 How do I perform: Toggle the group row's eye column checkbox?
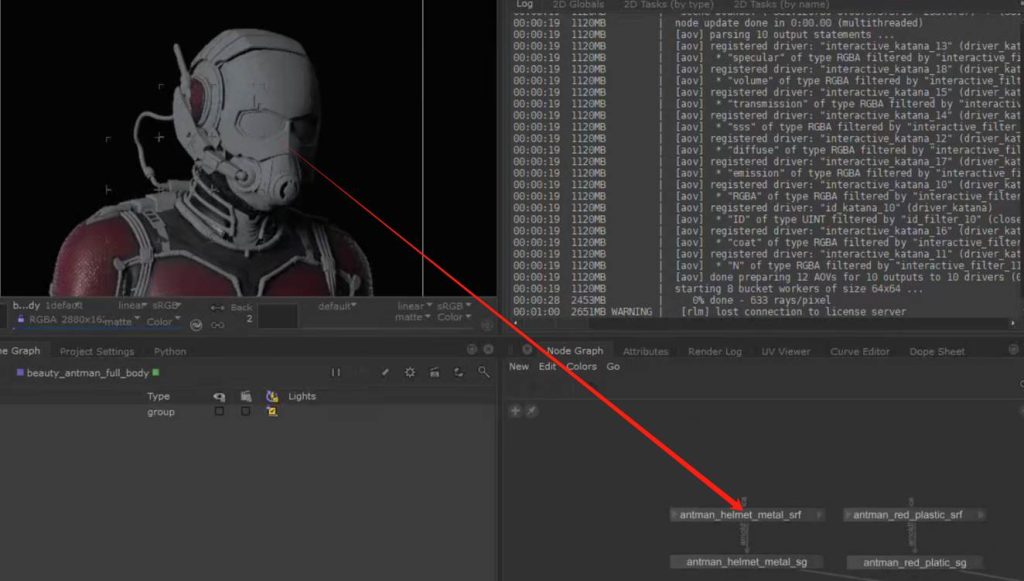coord(219,412)
